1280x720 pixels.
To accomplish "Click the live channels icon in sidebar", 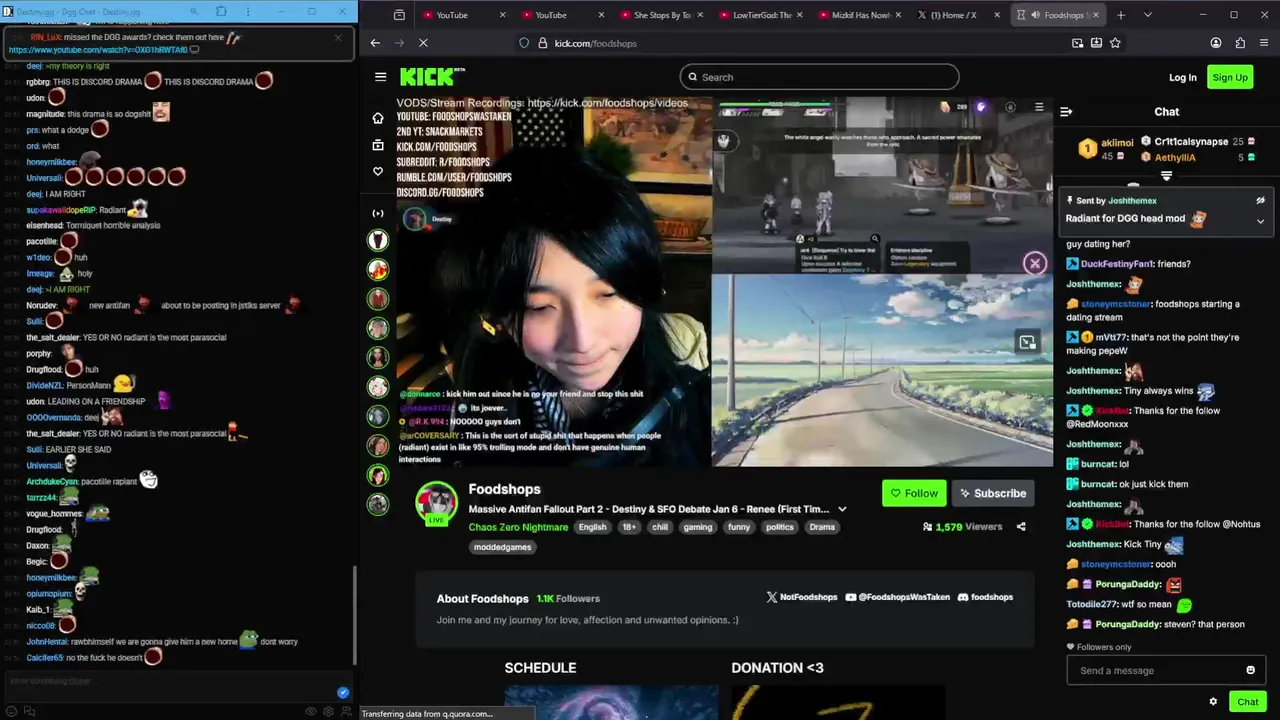I will click(378, 213).
